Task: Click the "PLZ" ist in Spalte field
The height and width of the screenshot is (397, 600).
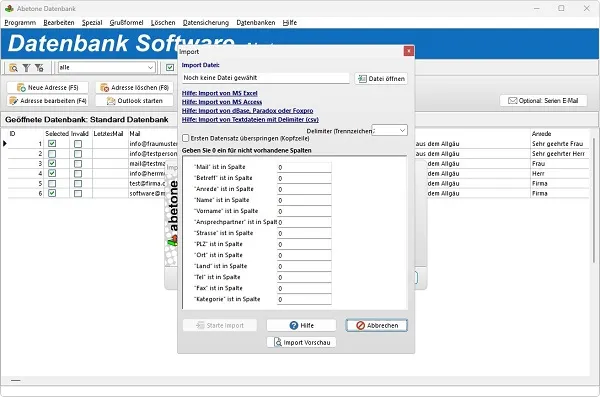Action: 304,244
